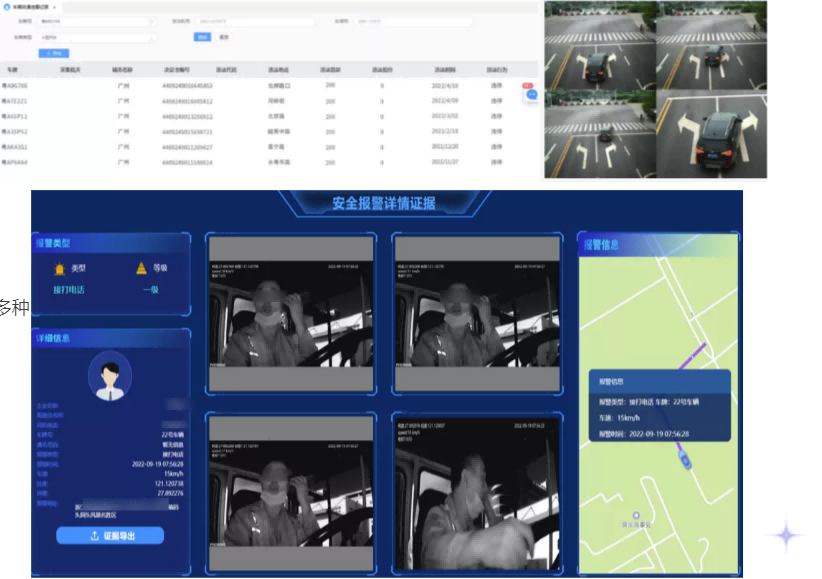This screenshot has width=822, height=579.
Task: Click the longitude value 121.120738
Action: tap(169, 484)
